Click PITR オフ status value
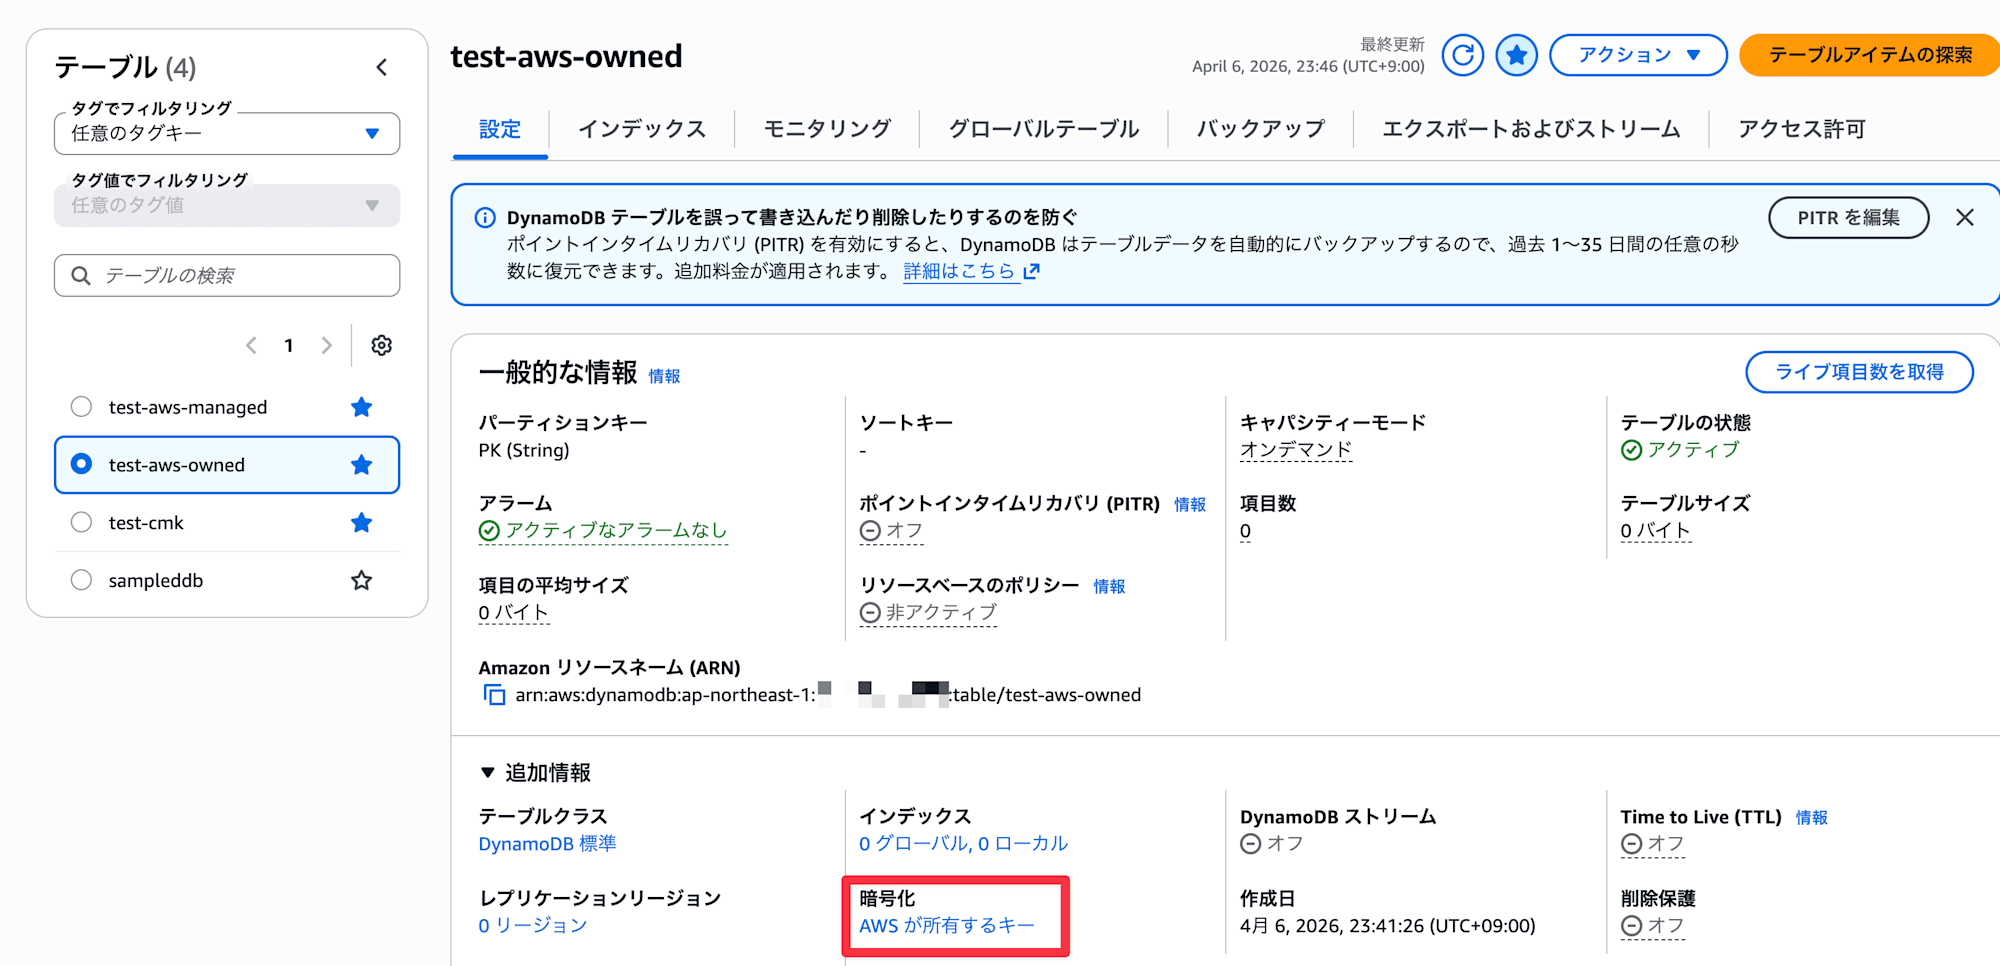Screen dimensions: 2000x966 [x=892, y=531]
